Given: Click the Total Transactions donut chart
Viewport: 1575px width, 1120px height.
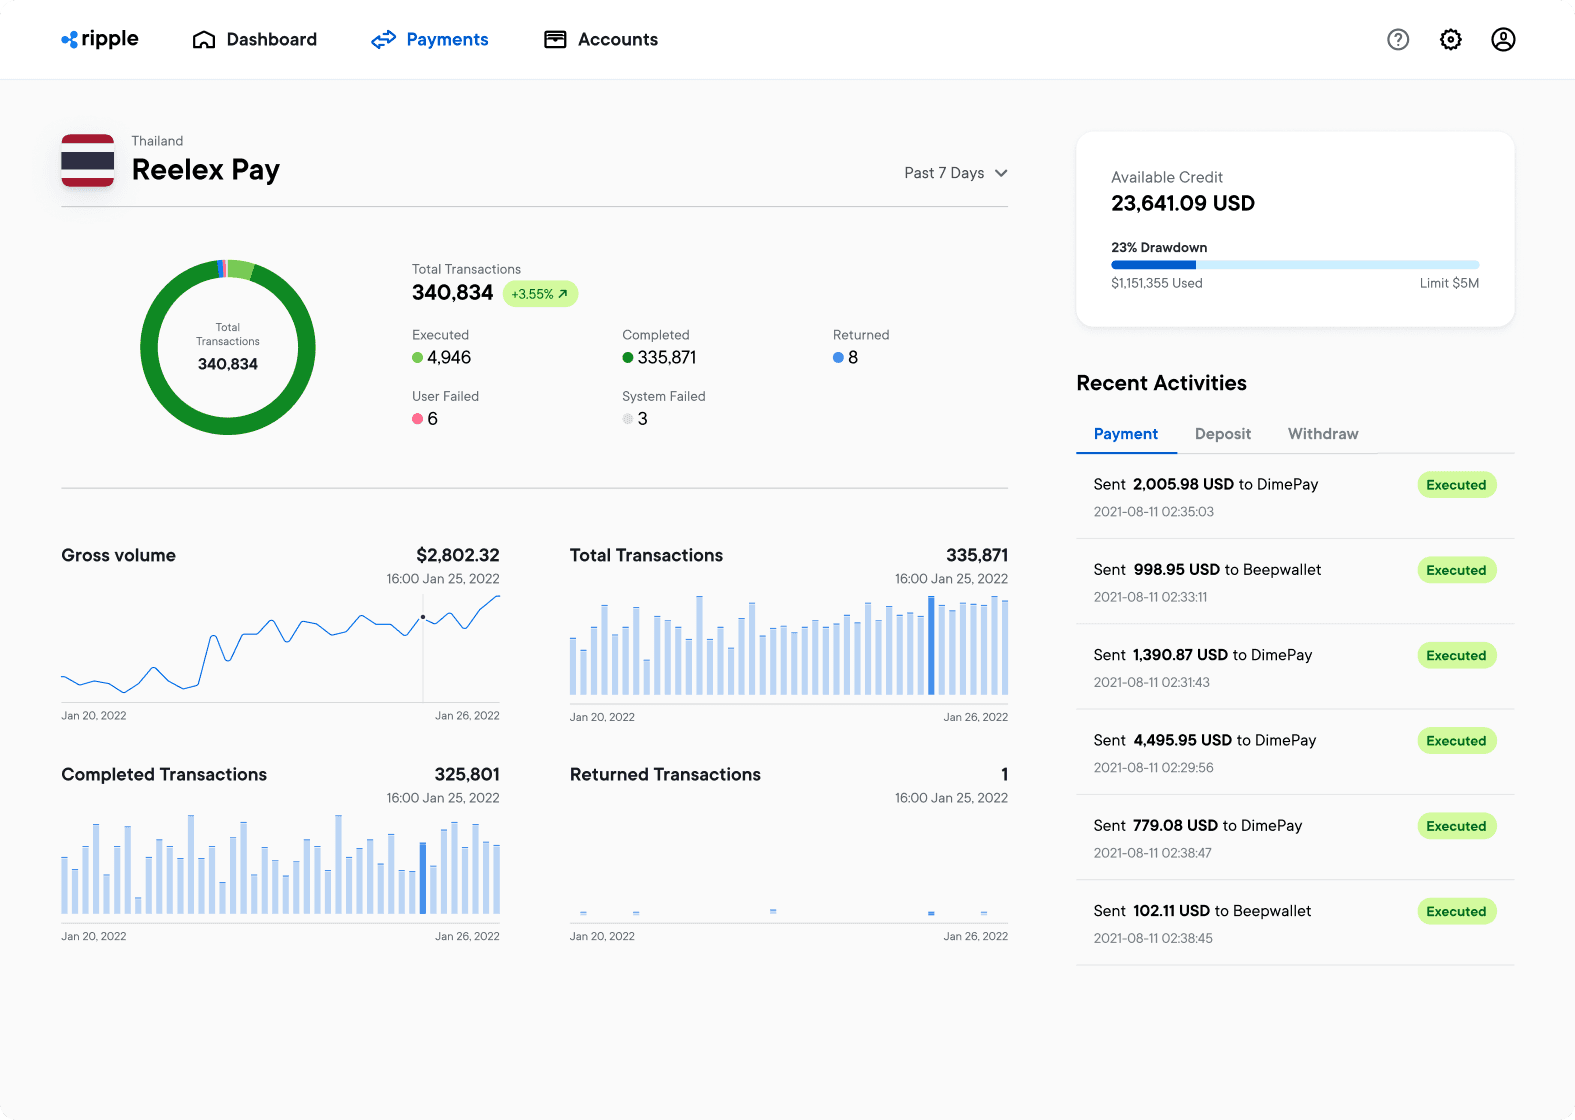Looking at the screenshot, I should pyautogui.click(x=228, y=347).
